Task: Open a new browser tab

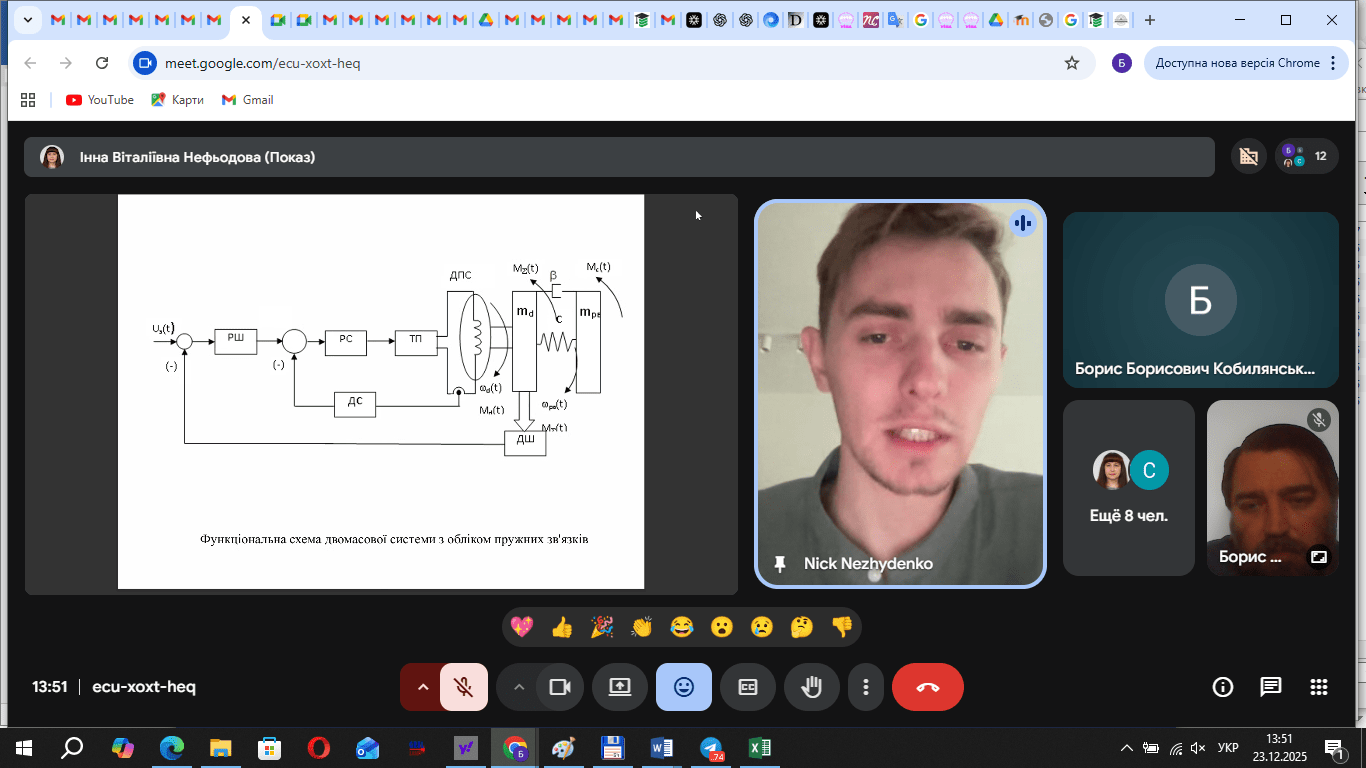Action: click(1150, 20)
